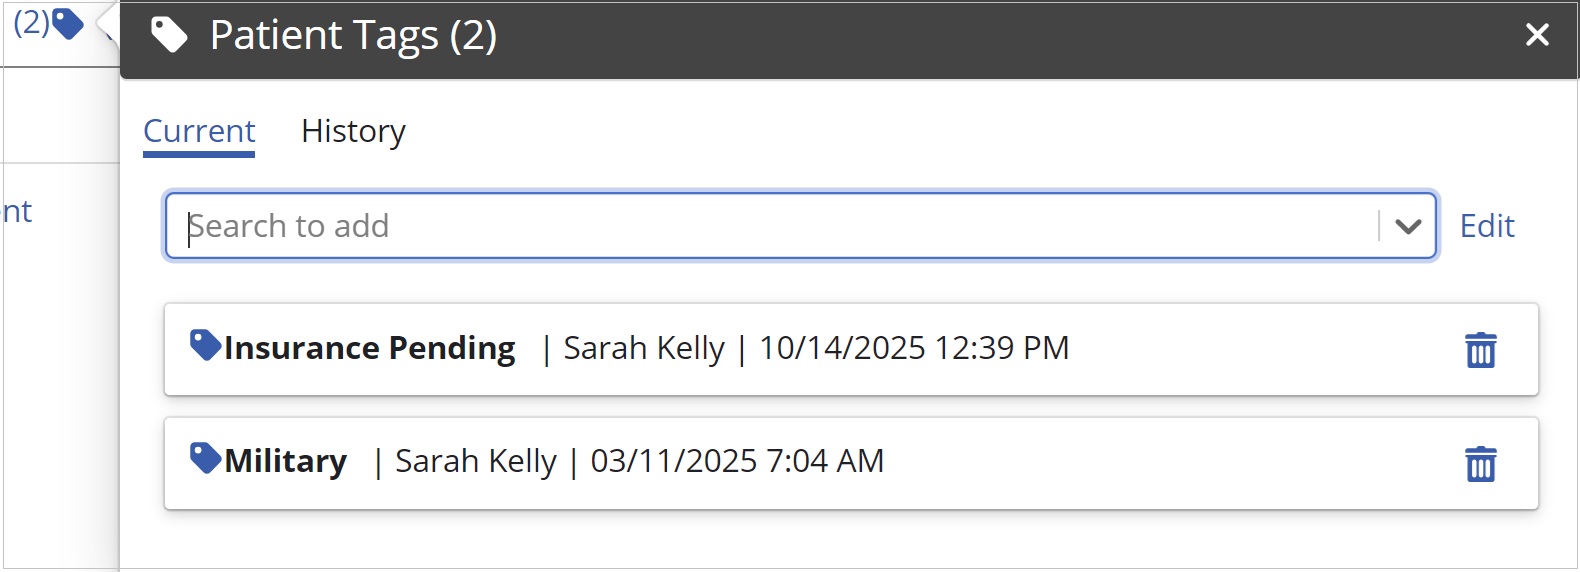Click the Patient Tags (2) title
This screenshot has width=1580, height=572.
tap(353, 36)
